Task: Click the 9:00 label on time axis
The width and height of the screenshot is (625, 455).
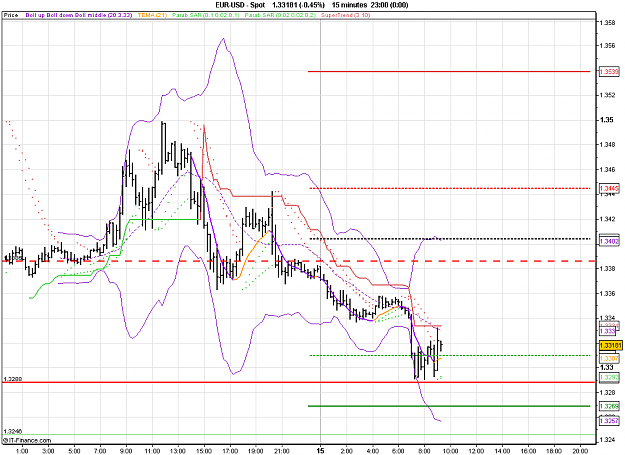Action: pyautogui.click(x=126, y=451)
